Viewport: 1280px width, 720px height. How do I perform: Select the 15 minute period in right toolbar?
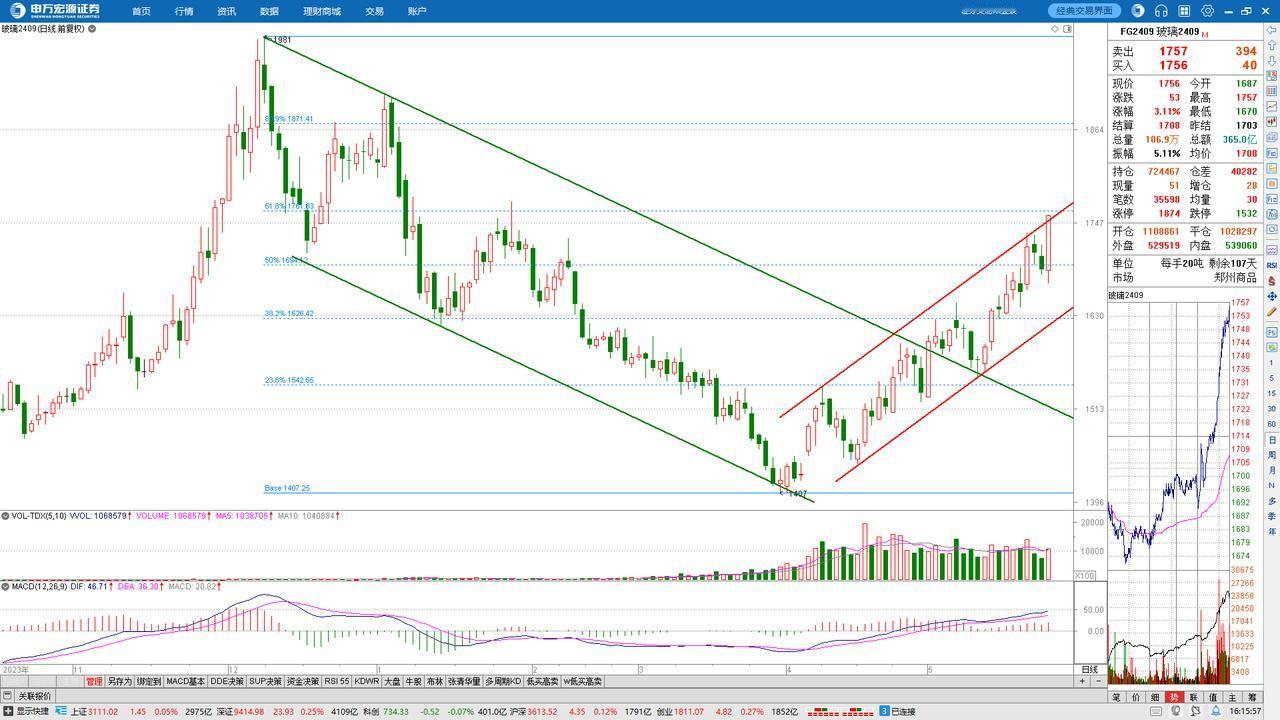pos(1272,393)
